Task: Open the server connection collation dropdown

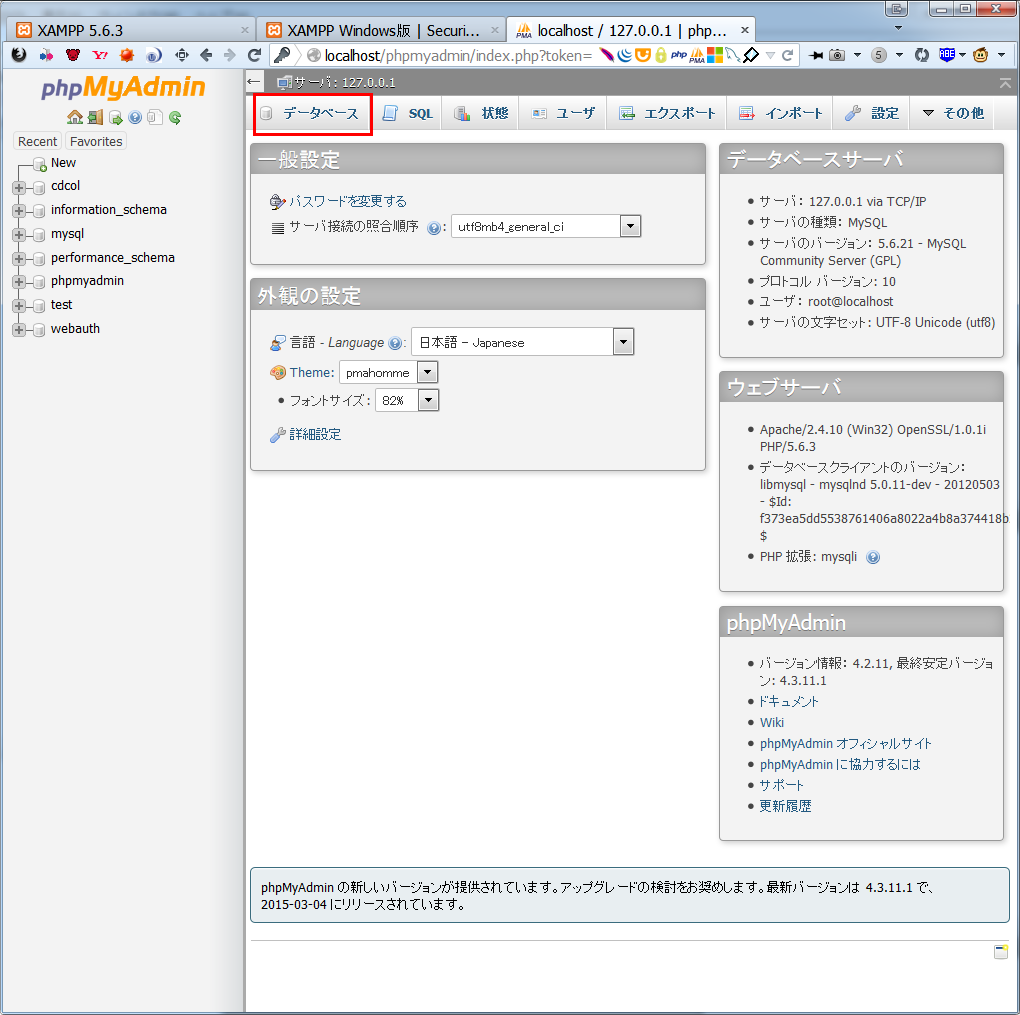Action: [x=629, y=227]
